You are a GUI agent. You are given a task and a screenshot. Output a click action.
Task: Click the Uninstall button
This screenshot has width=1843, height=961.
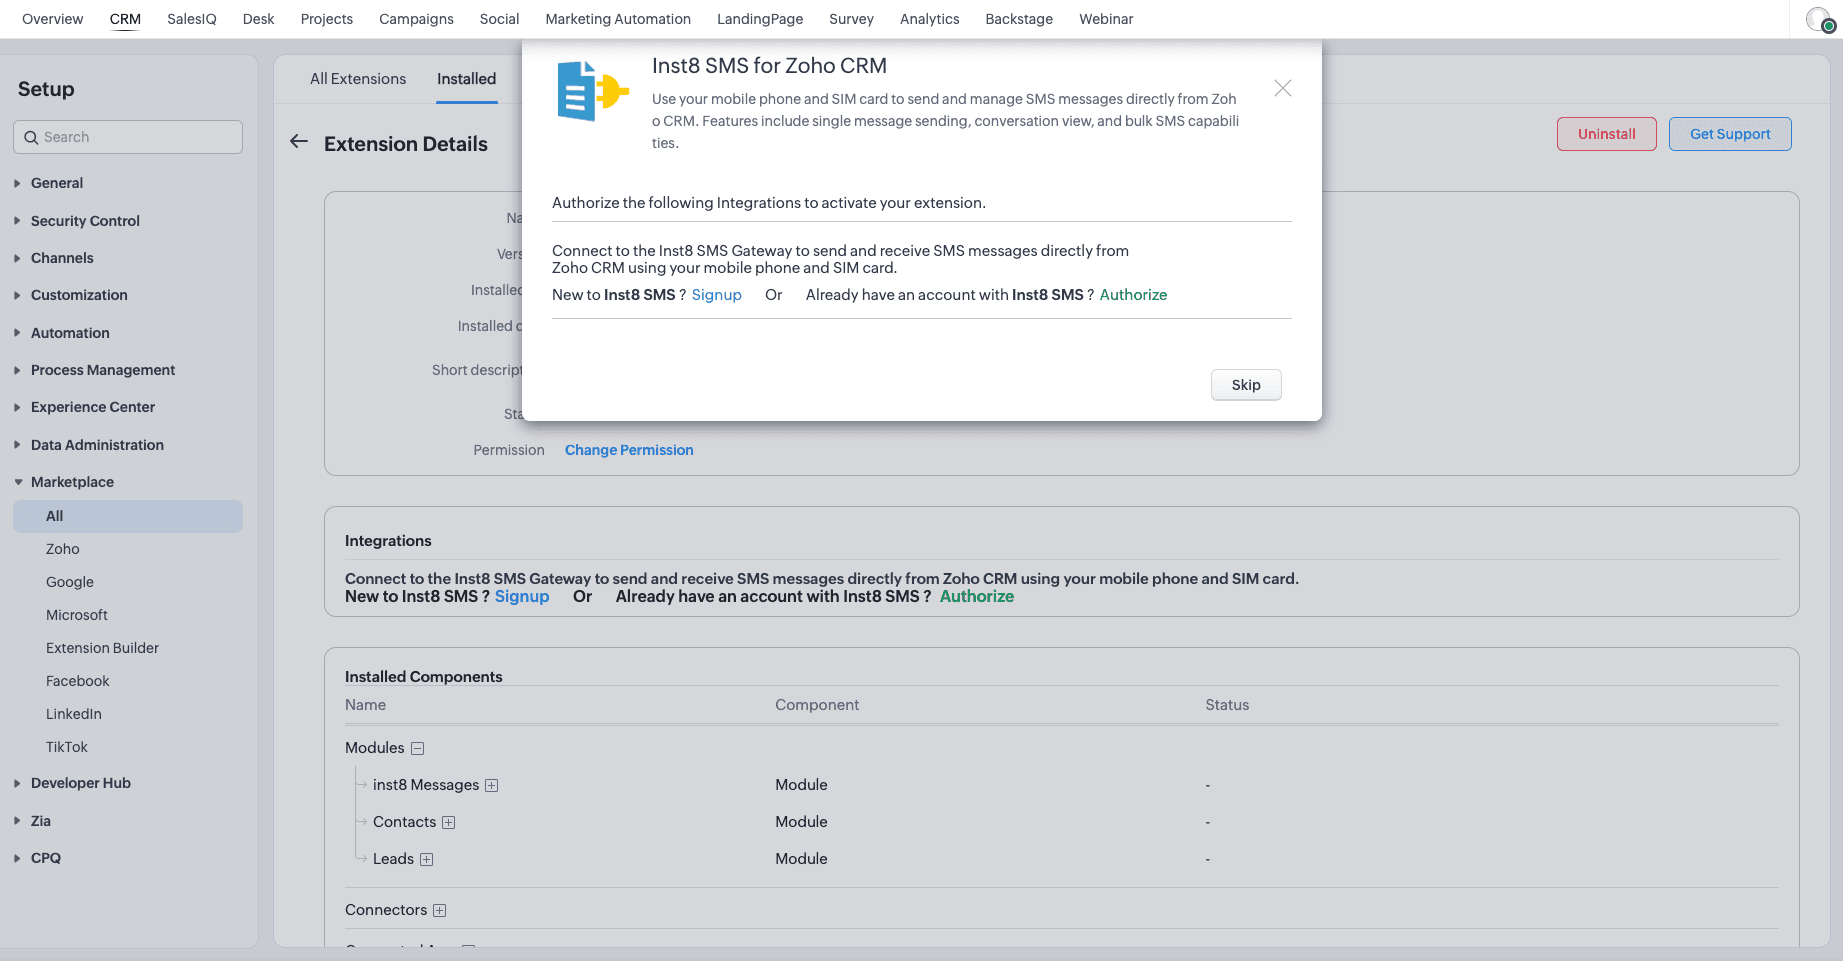[x=1607, y=134]
